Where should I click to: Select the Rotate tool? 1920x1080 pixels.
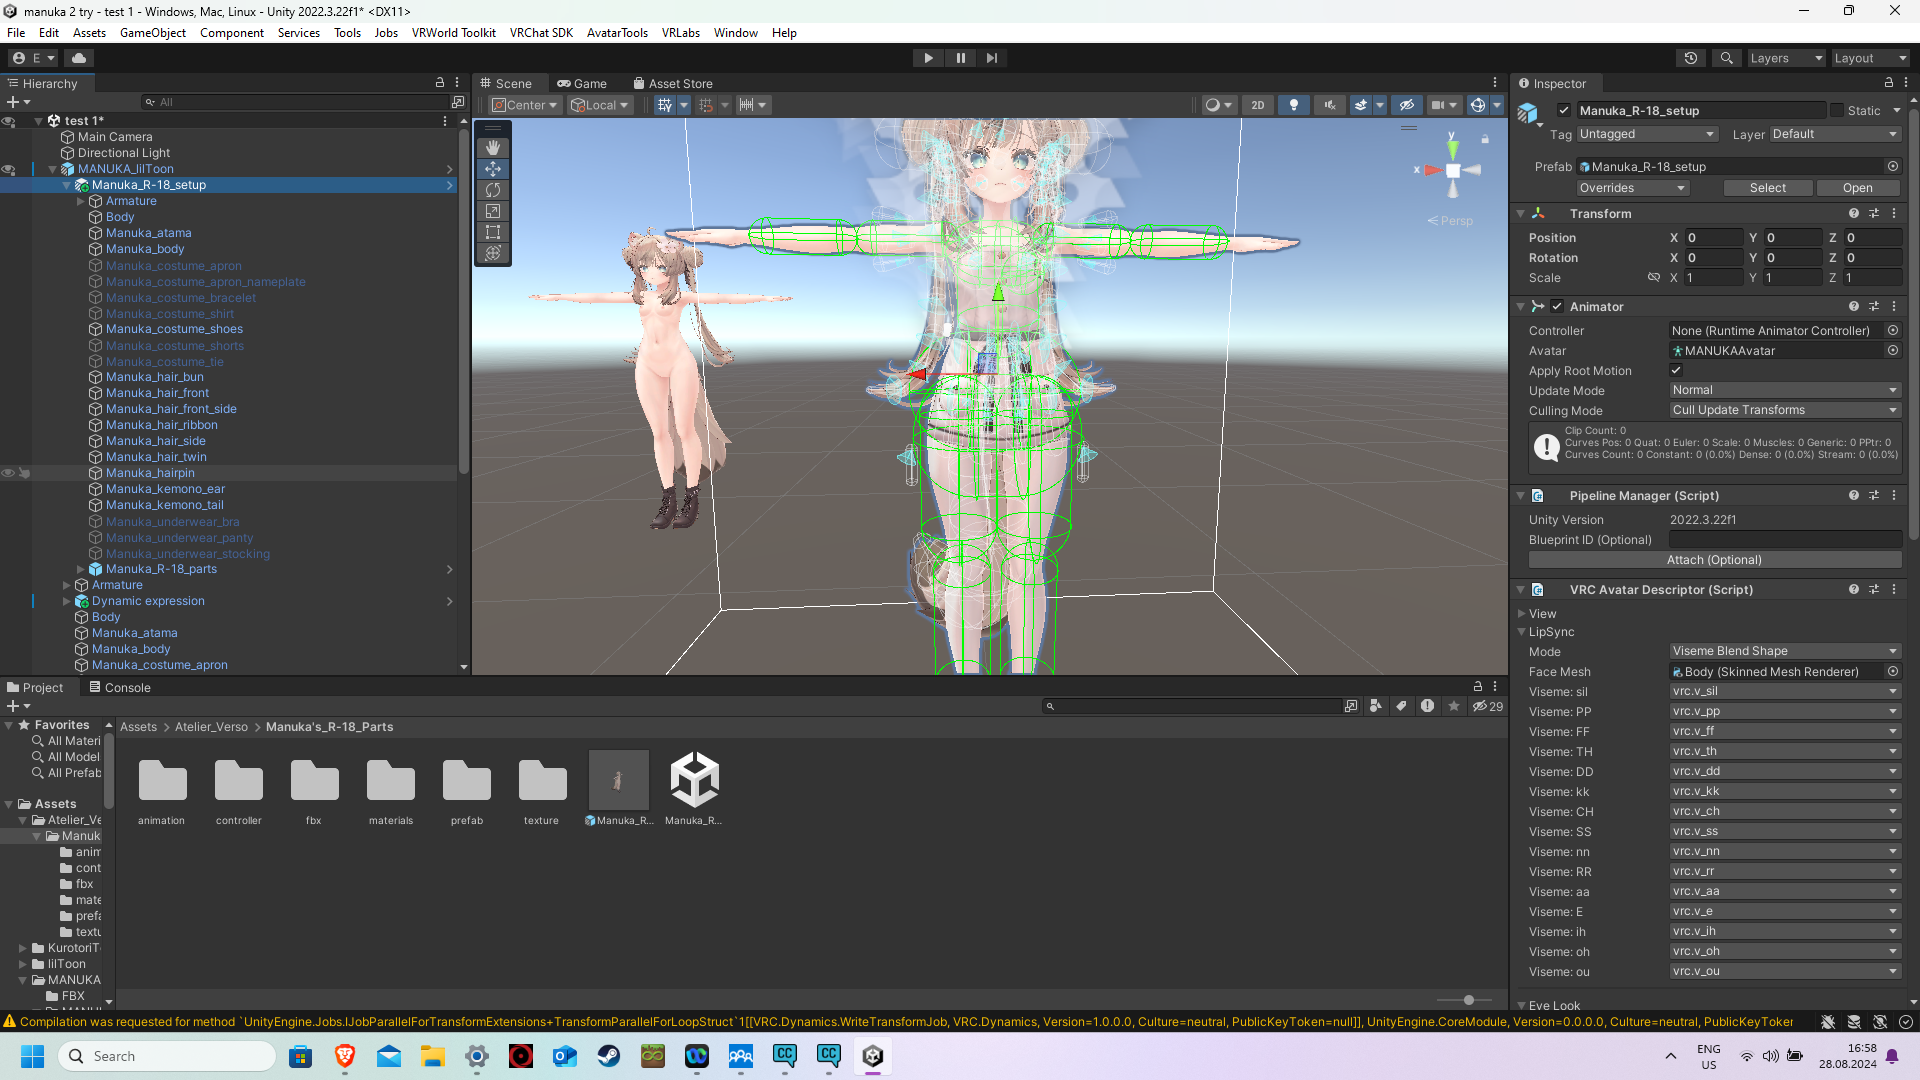[x=493, y=190]
